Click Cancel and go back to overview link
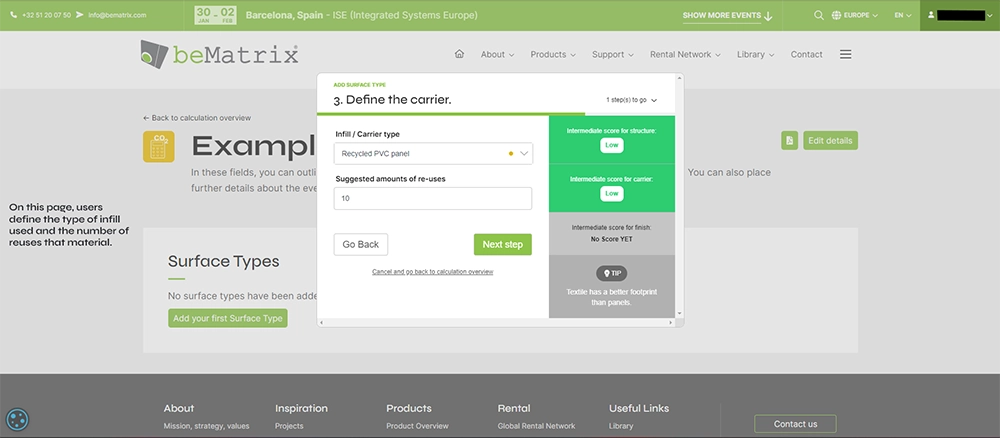Screen dimensions: 1000x438 432,272
